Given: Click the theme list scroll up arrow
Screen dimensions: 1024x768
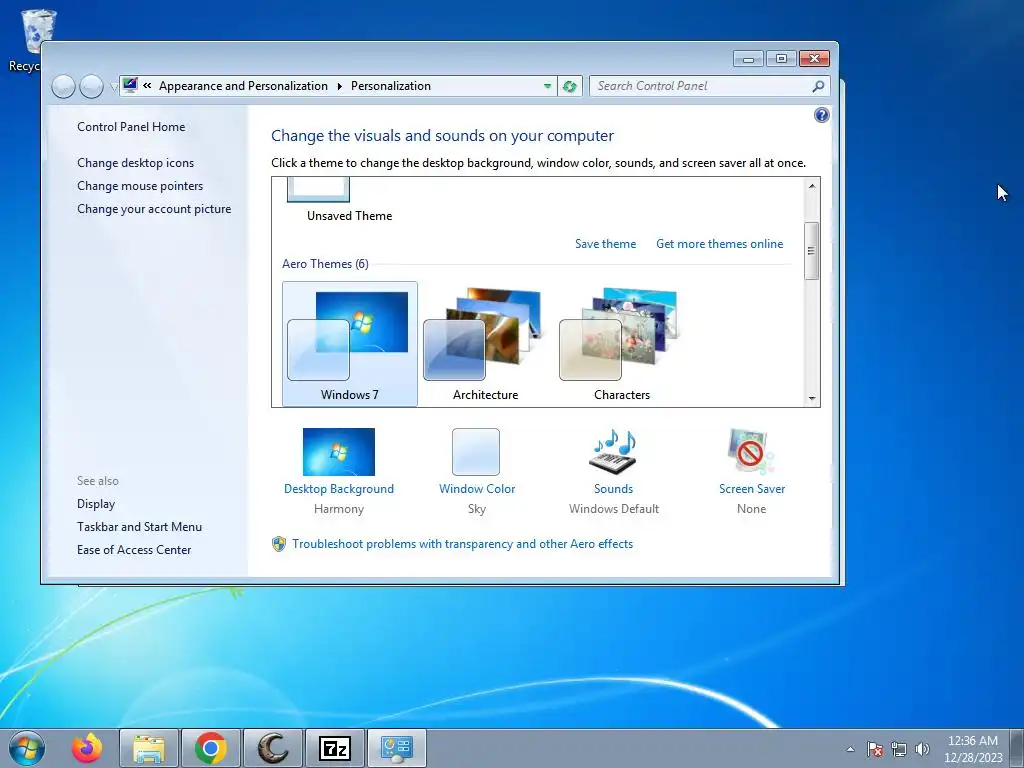Looking at the screenshot, I should click(x=812, y=185).
